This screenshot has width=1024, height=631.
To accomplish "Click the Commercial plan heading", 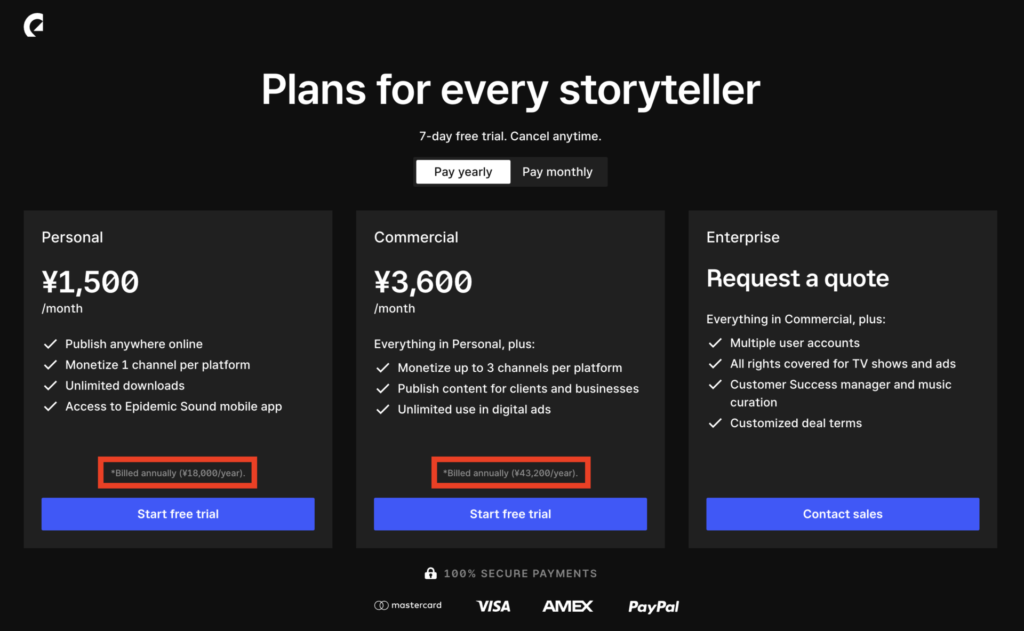I will pos(416,237).
